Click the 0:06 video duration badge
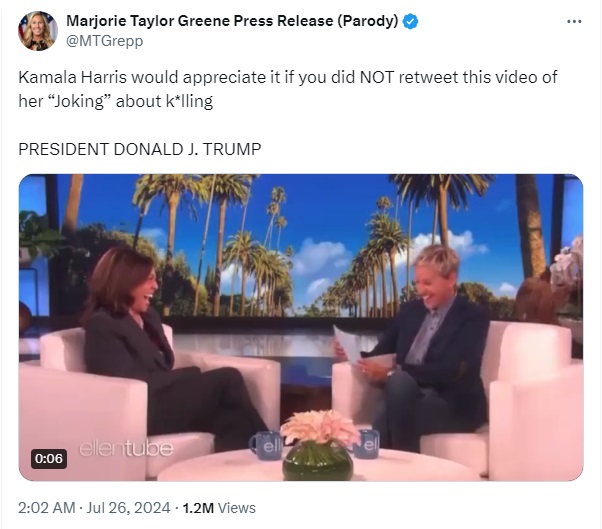Image resolution: width=602 pixels, height=529 pixels. 49,458
